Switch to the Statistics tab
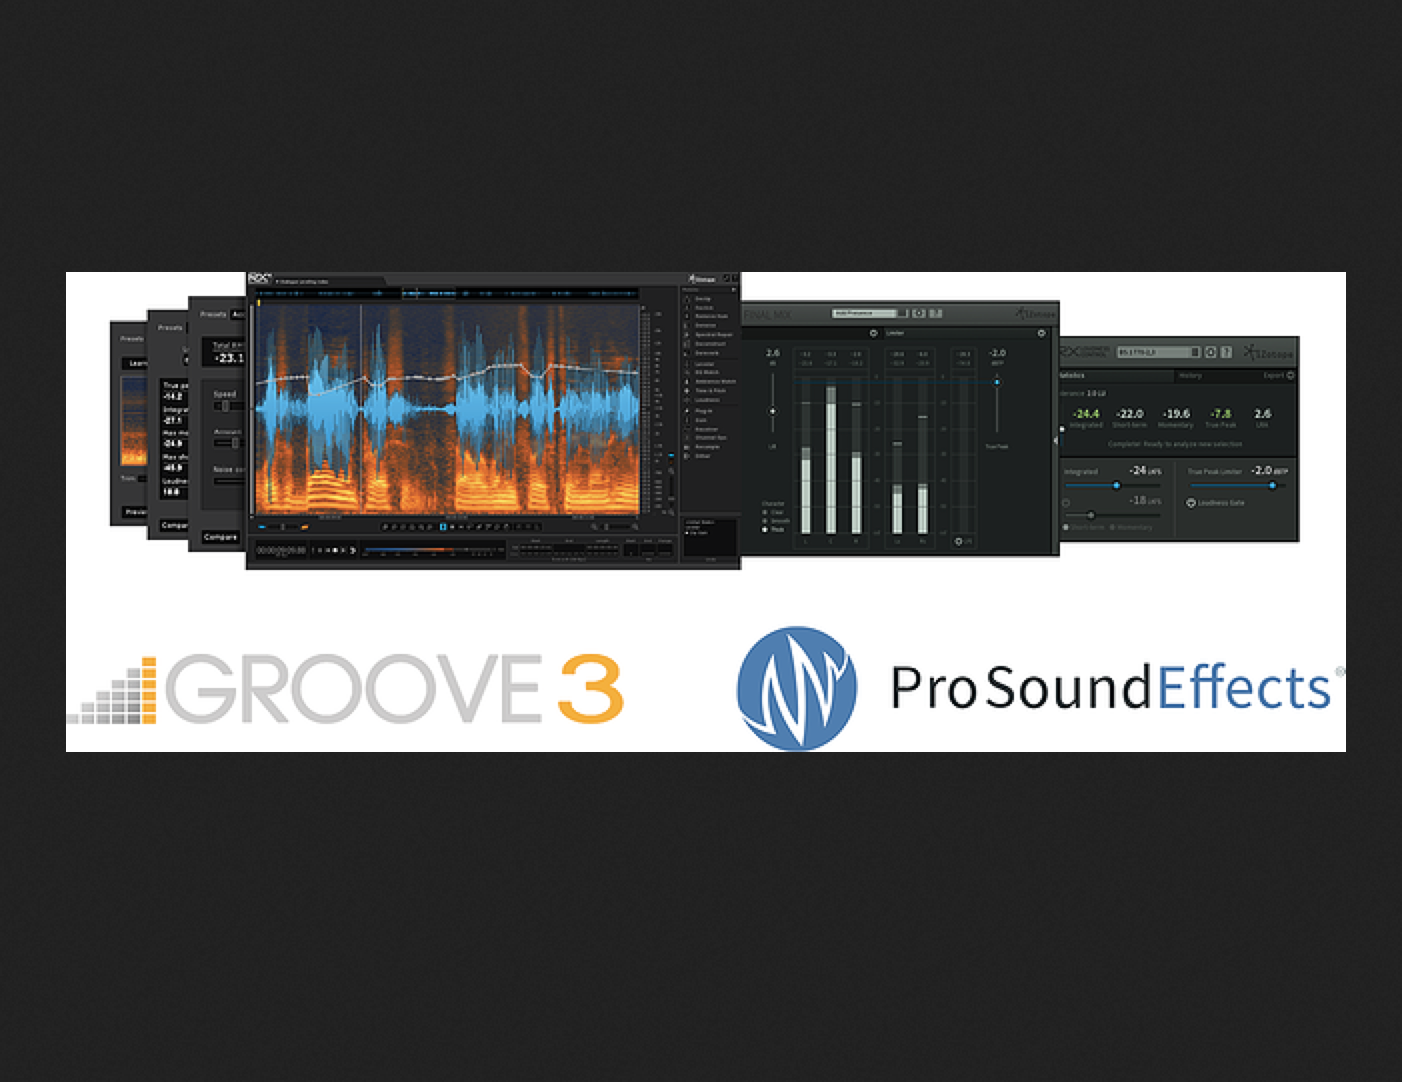Viewport: 1402px width, 1082px height. [x=1117, y=376]
